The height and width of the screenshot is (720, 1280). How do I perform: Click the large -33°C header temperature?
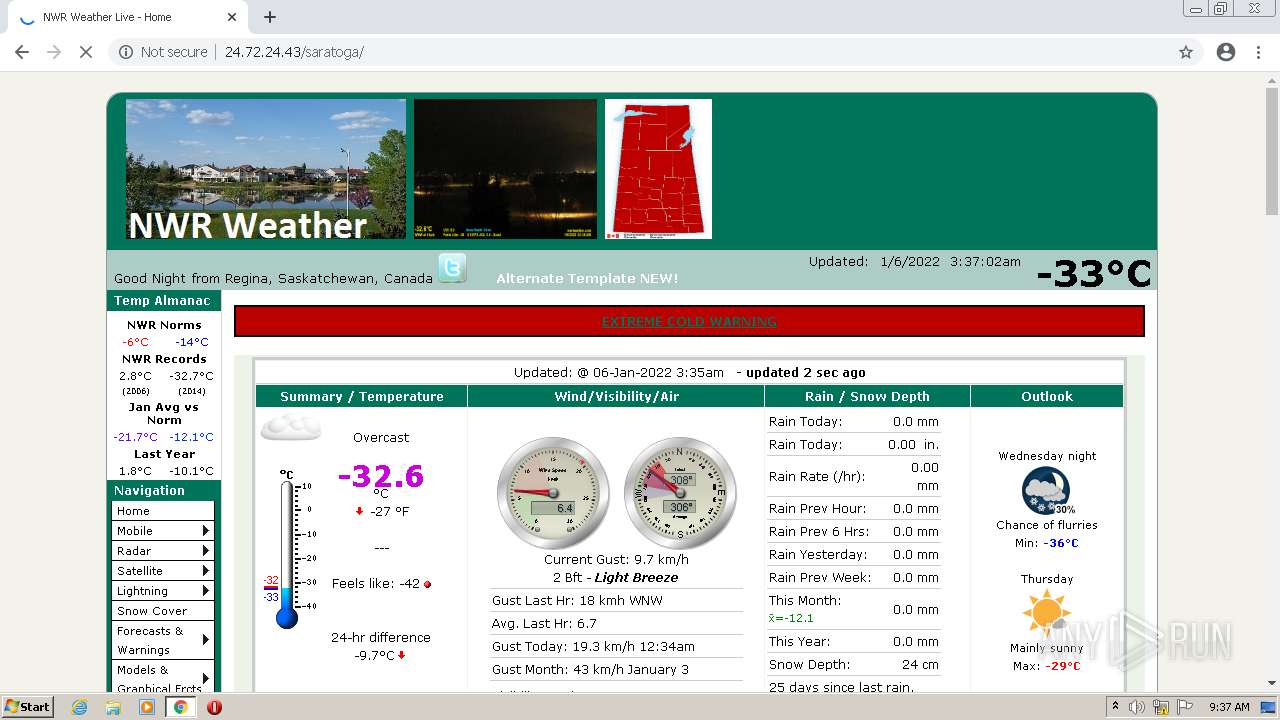[x=1094, y=273]
